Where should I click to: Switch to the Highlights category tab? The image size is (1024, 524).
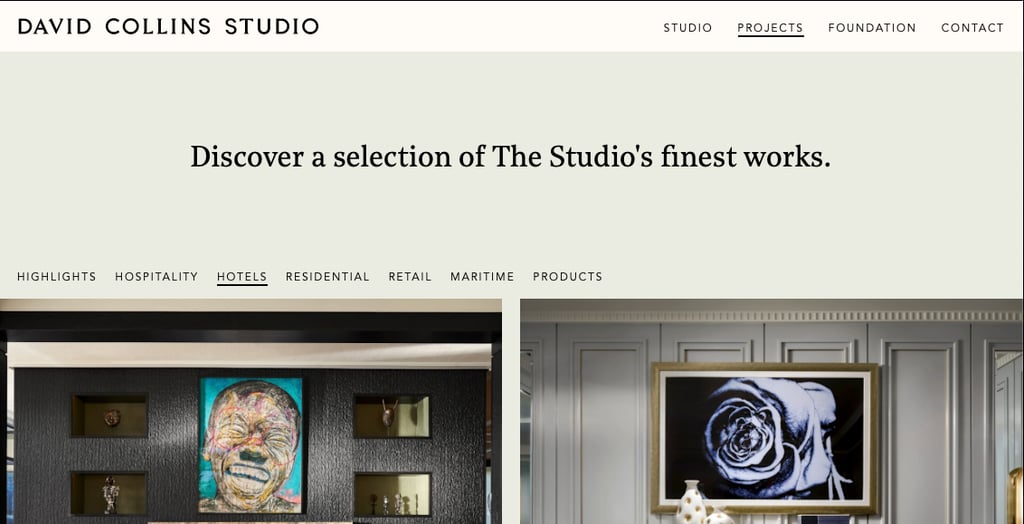[57, 276]
